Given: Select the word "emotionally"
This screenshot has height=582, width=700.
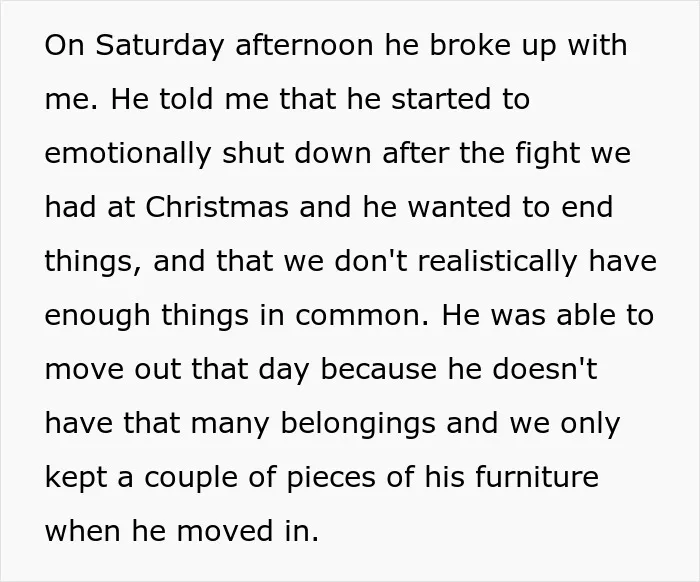Looking at the screenshot, I should pyautogui.click(x=128, y=154).
